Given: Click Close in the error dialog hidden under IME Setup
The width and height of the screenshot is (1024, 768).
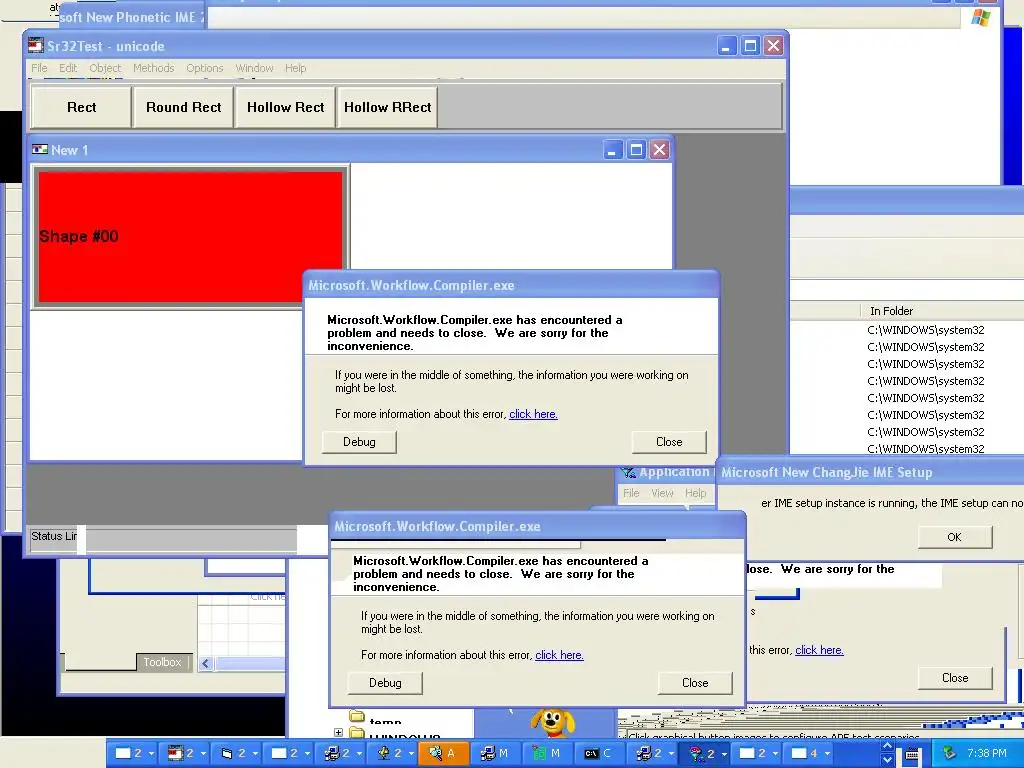Looking at the screenshot, I should tap(955, 678).
